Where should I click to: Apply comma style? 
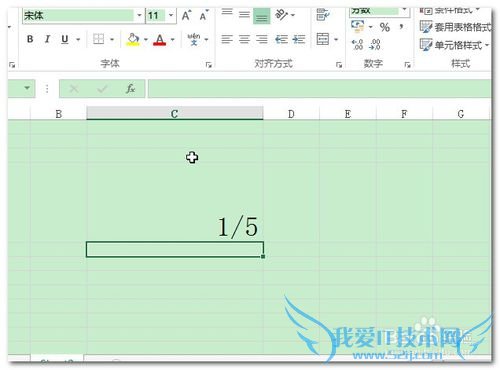tap(401, 26)
